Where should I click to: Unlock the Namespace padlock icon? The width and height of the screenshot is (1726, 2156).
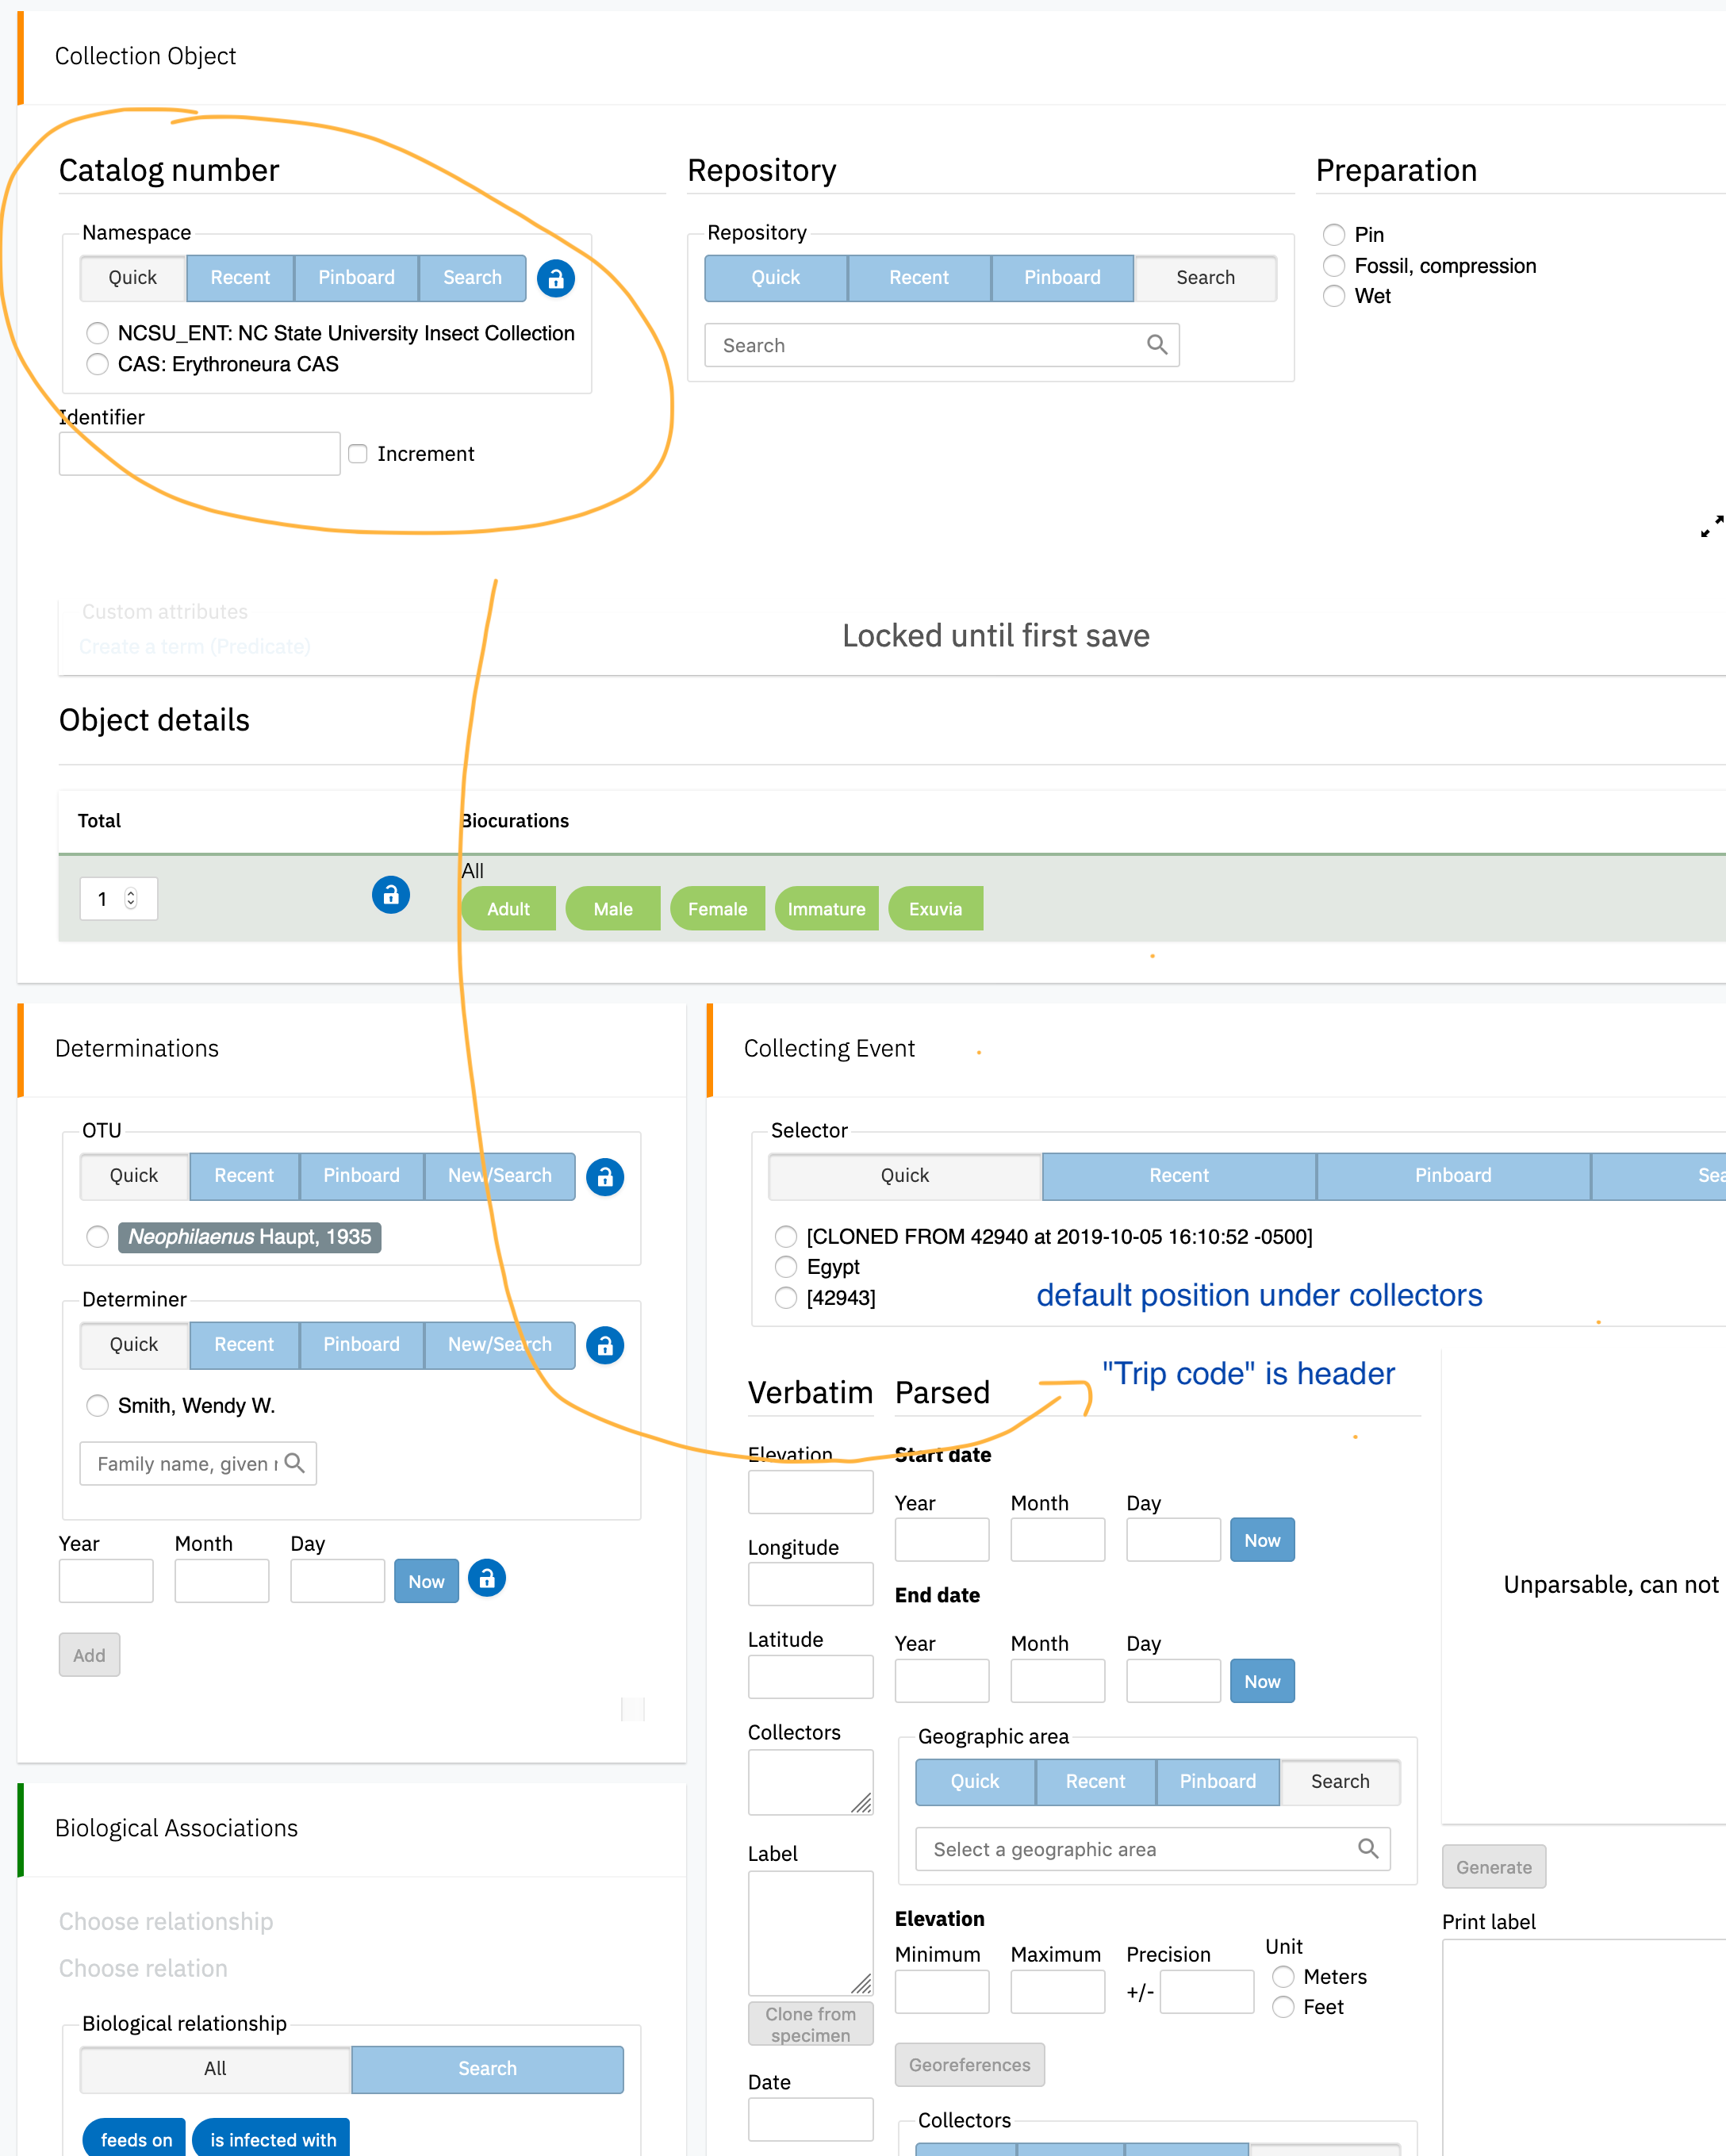[x=556, y=278]
